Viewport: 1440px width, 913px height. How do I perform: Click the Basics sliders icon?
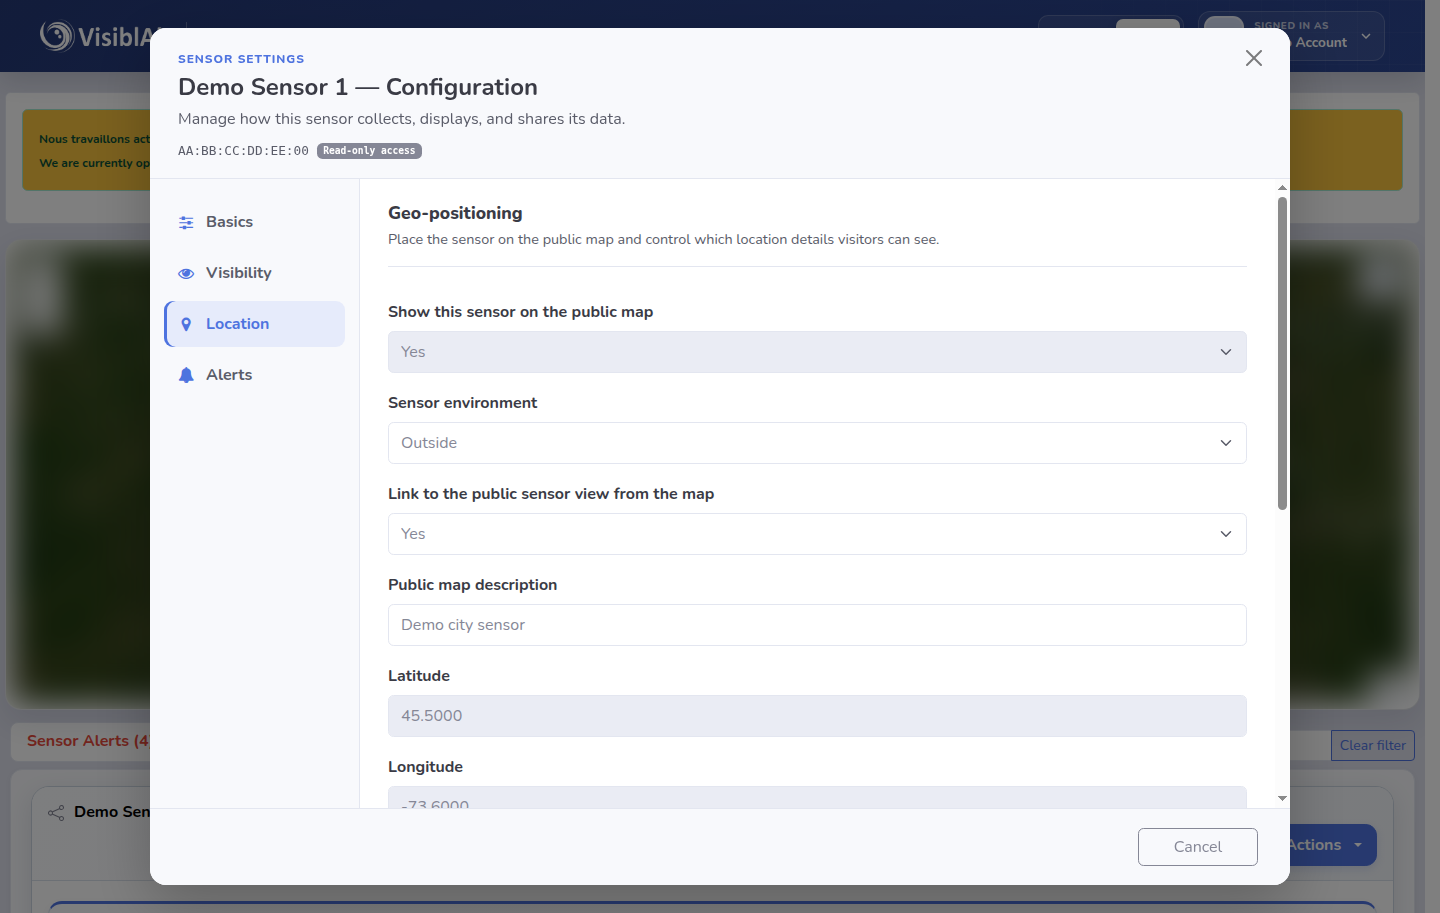click(186, 222)
